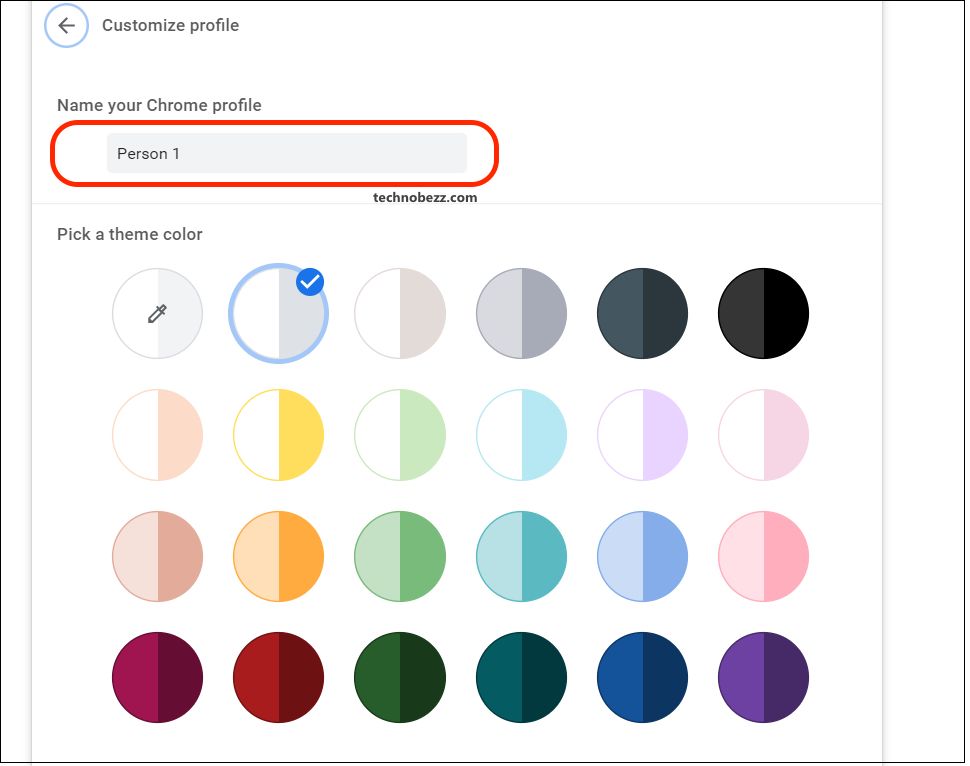This screenshot has height=766, width=970.
Task: Select the bright yellow theme color
Action: (278, 434)
